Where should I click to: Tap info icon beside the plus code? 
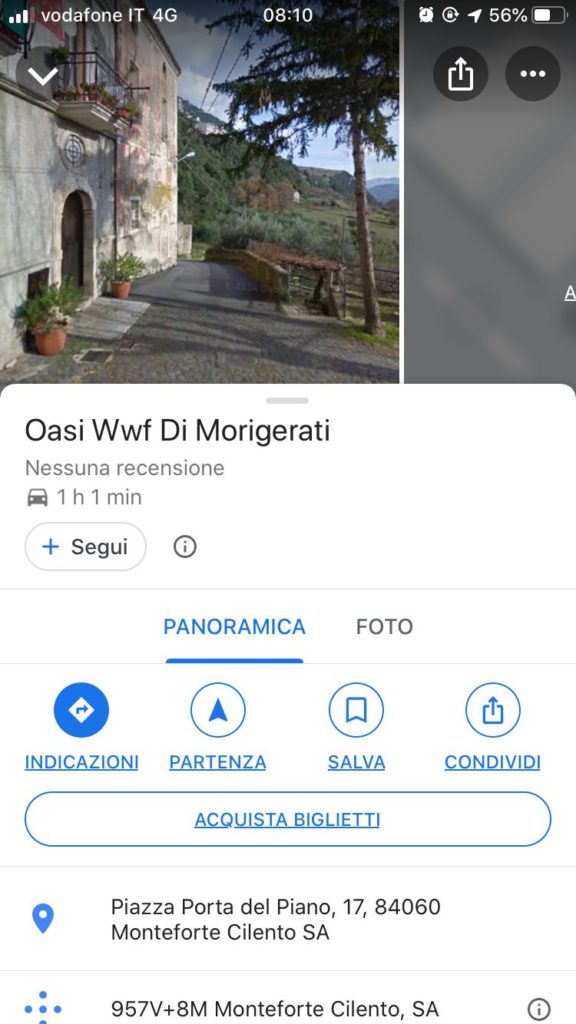point(538,1009)
